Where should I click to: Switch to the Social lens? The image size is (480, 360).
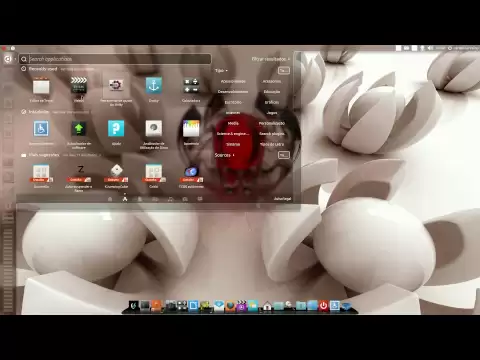coord(200,199)
